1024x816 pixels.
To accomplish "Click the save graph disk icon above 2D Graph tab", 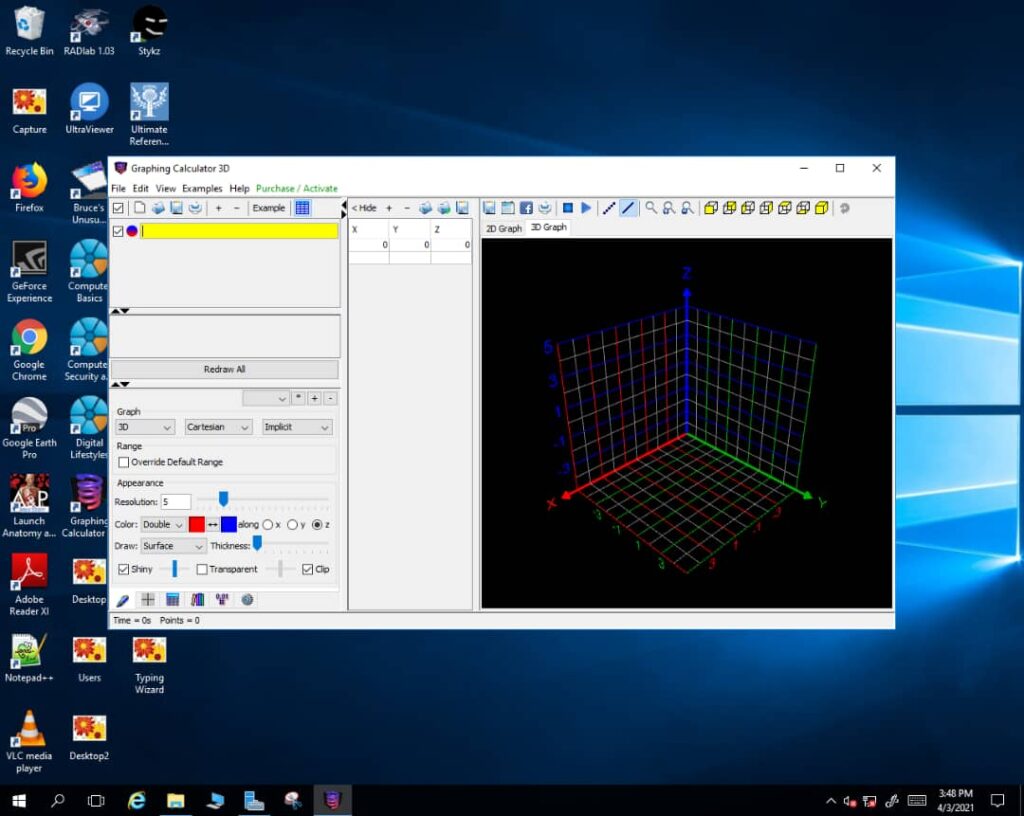I will (489, 208).
